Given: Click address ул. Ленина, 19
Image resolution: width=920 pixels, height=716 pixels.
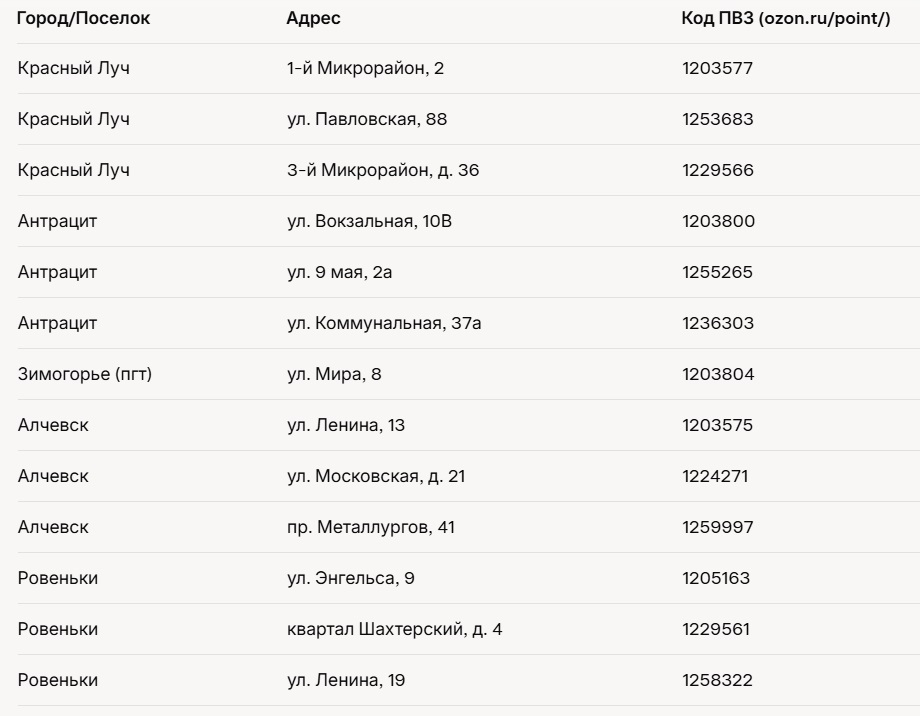Looking at the screenshot, I should tap(345, 680).
